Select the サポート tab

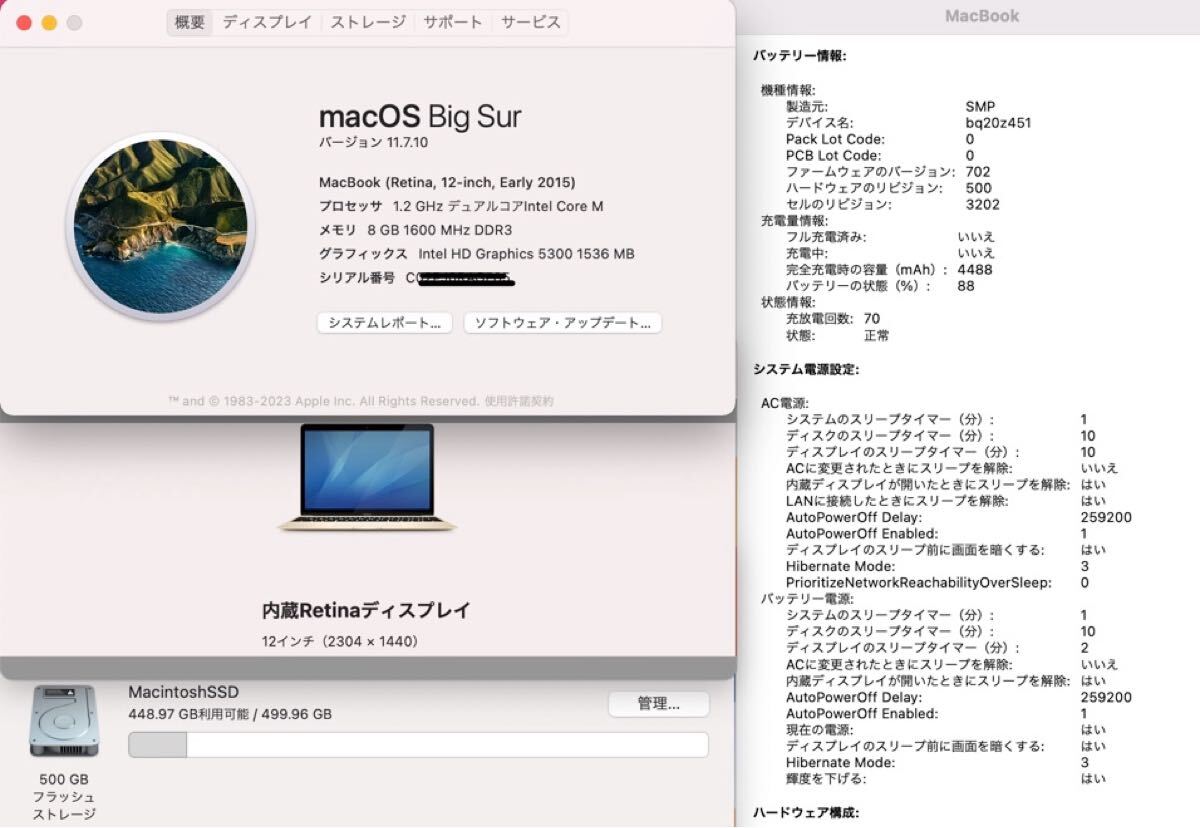click(454, 22)
